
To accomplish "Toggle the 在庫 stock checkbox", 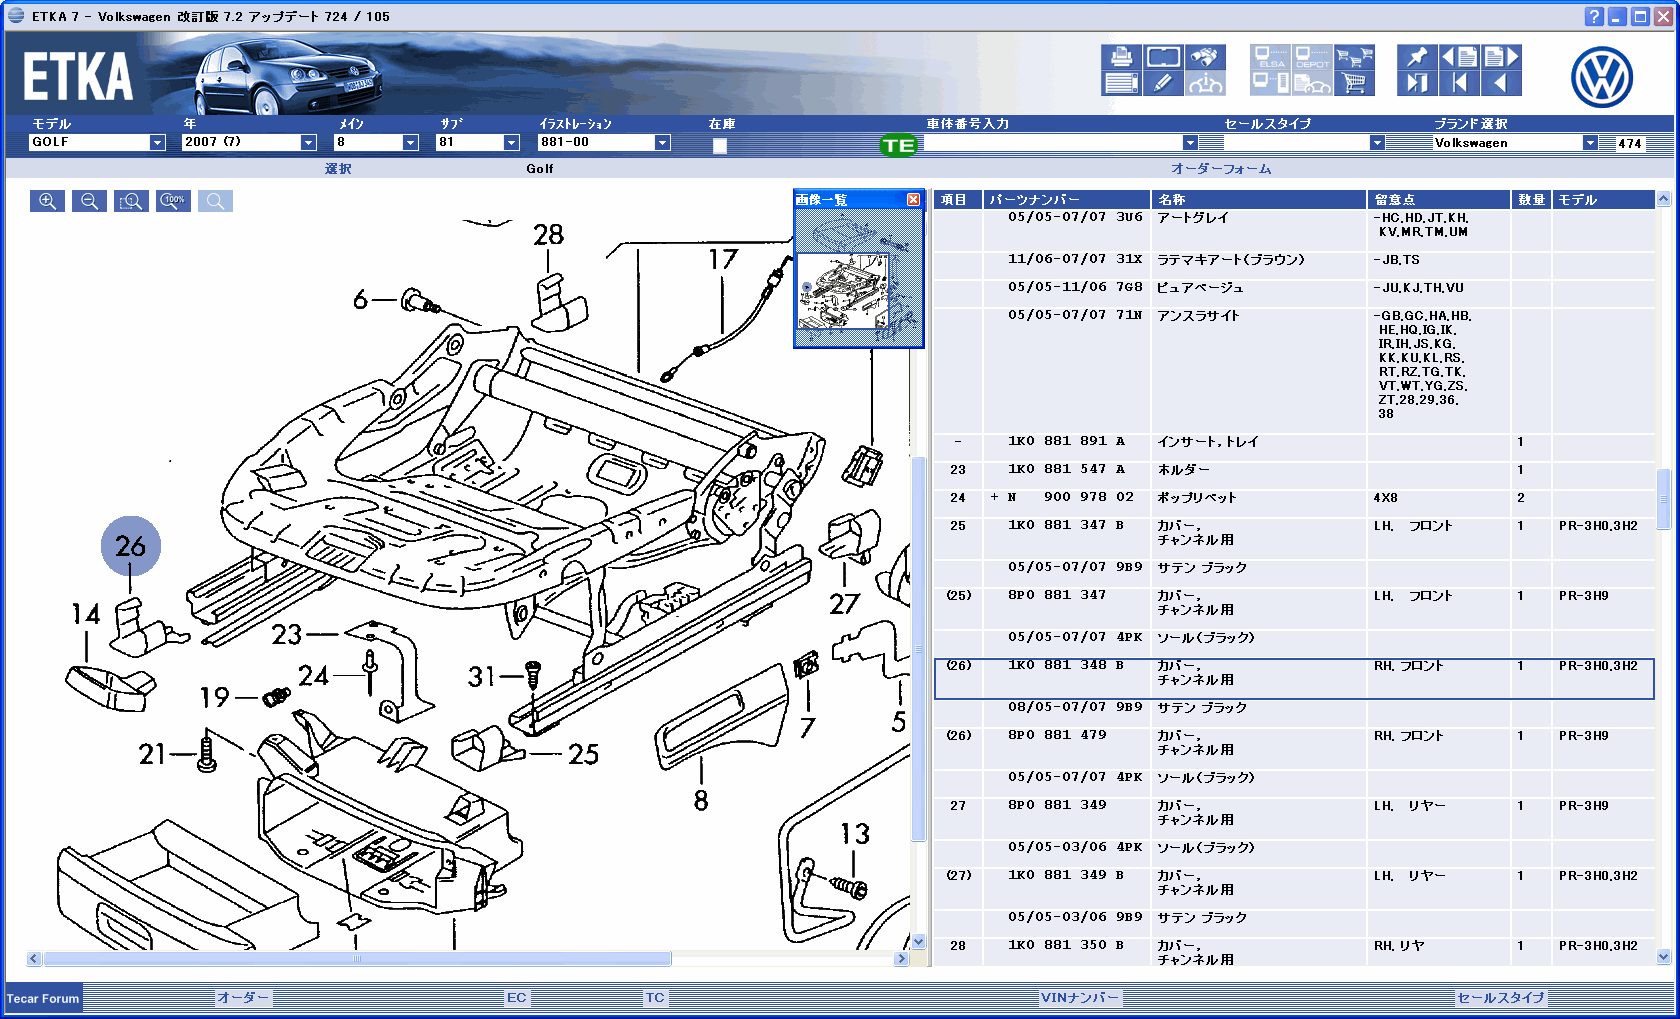I will [720, 146].
